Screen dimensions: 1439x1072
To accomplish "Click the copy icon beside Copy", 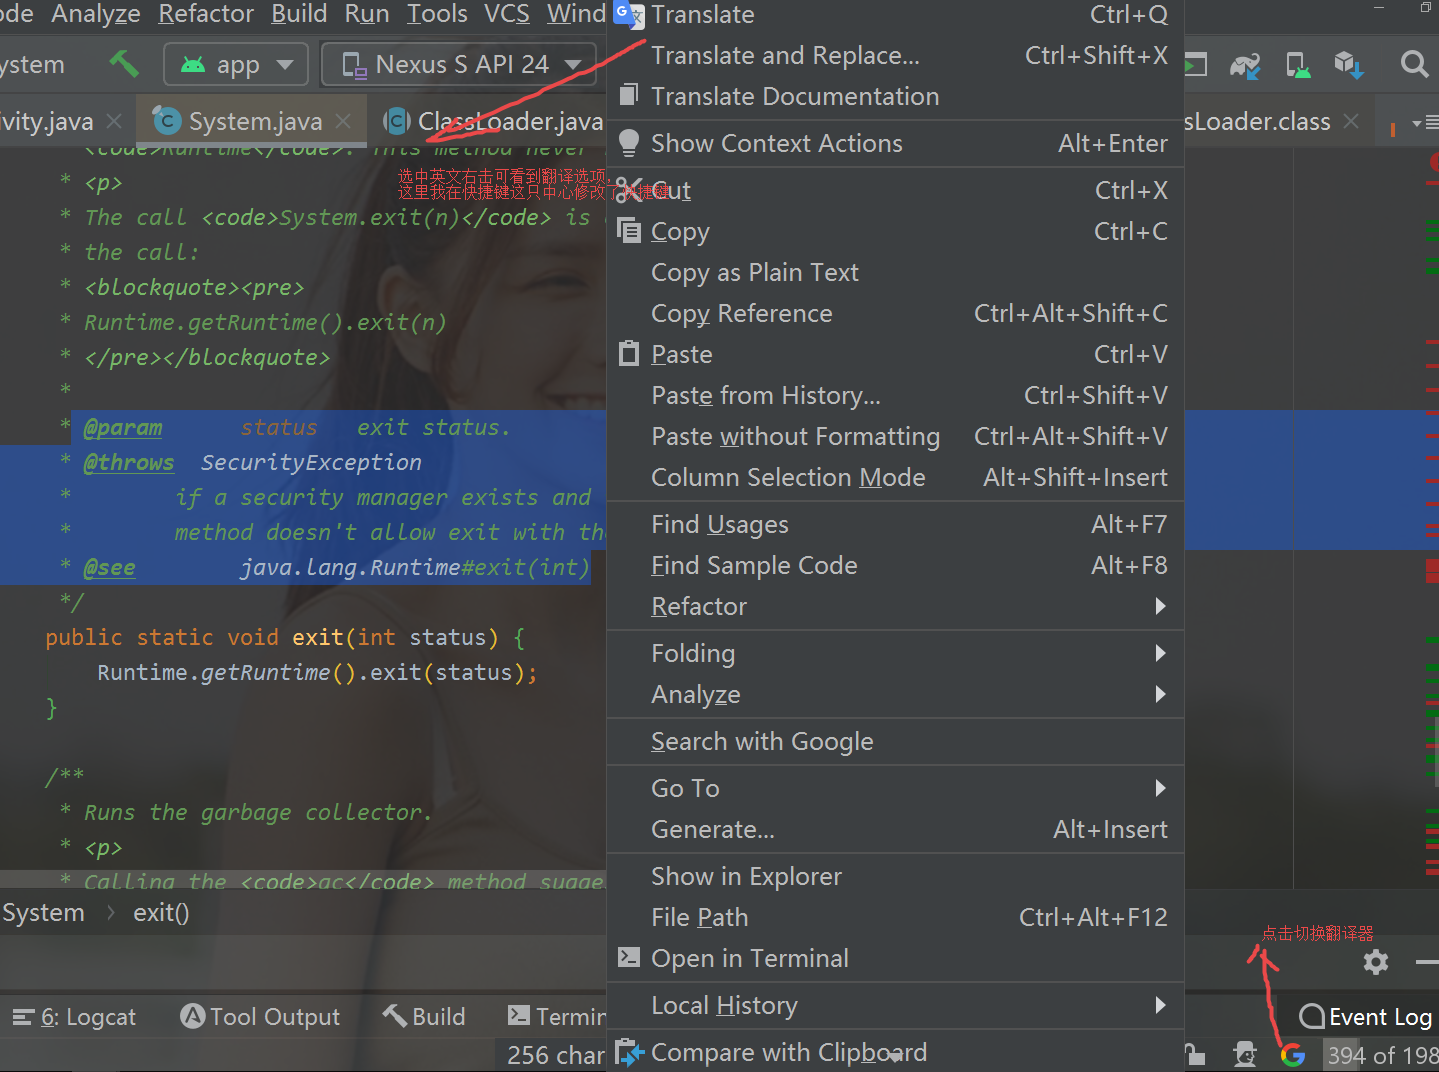I will 629,230.
